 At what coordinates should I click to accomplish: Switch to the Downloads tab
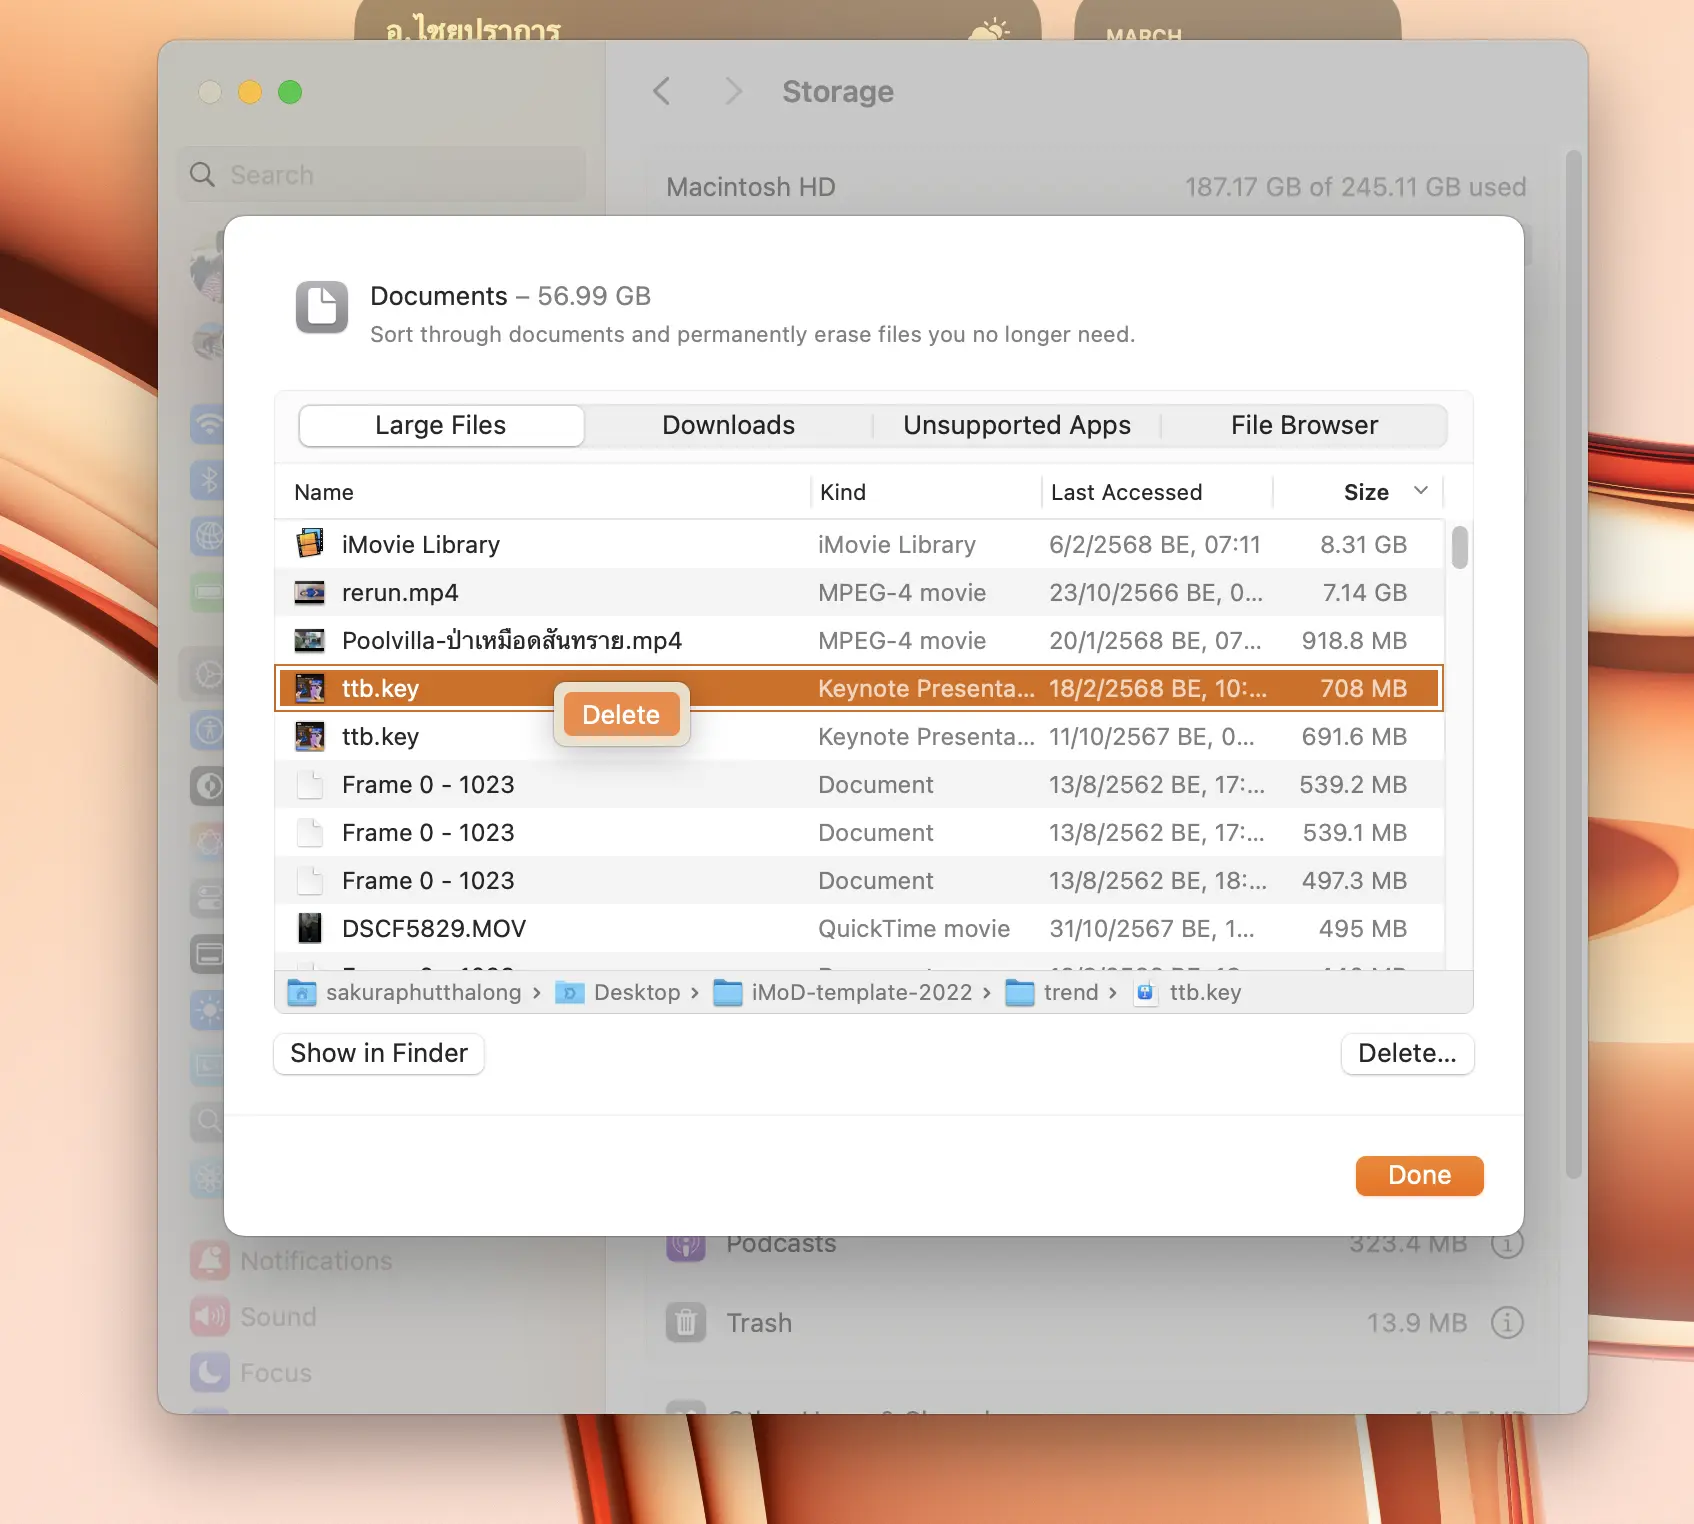728,426
